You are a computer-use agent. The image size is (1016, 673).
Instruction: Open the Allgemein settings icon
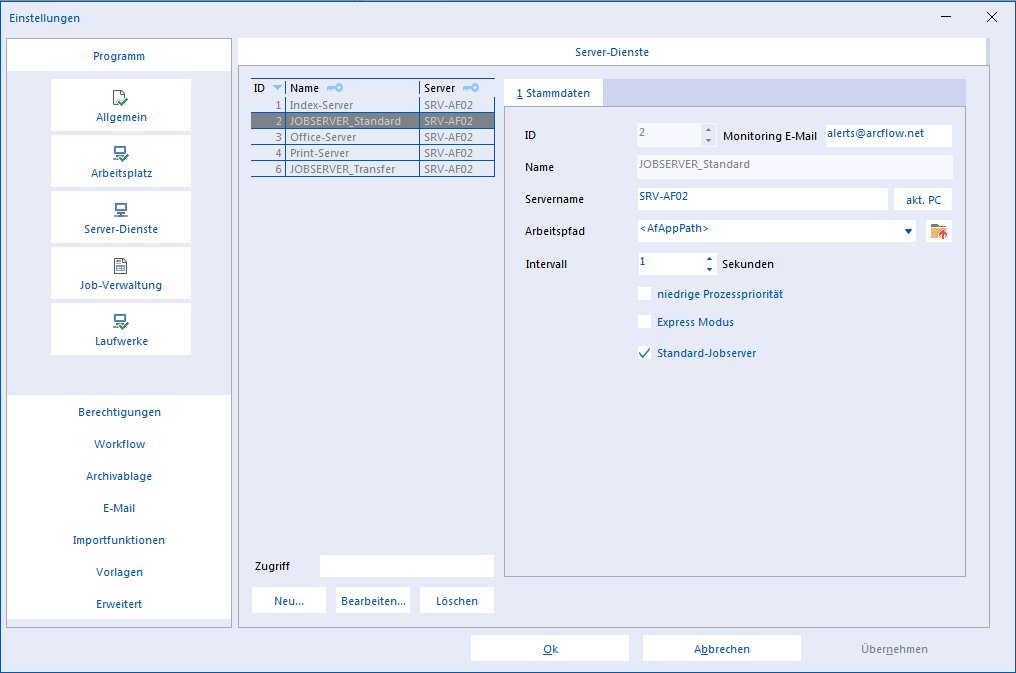coord(121,98)
